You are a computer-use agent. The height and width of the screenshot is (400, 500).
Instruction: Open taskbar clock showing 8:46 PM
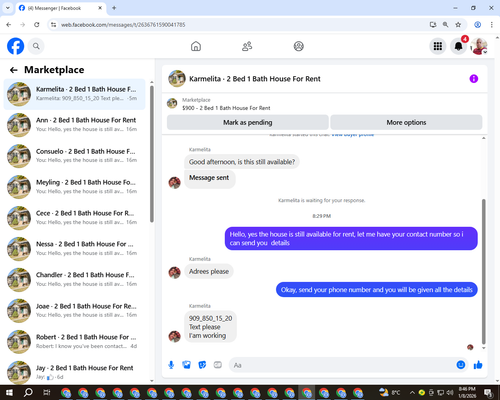(x=467, y=392)
